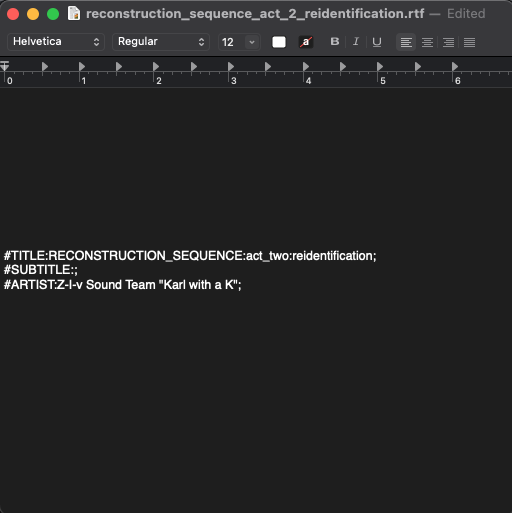Click the Edited status label
This screenshot has width=512, height=513.
[x=466, y=14]
